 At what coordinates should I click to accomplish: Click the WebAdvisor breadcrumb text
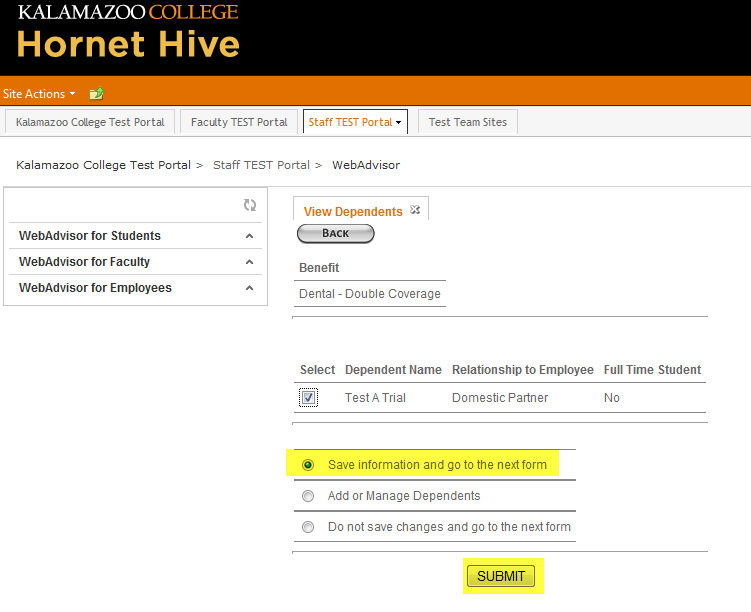[366, 165]
